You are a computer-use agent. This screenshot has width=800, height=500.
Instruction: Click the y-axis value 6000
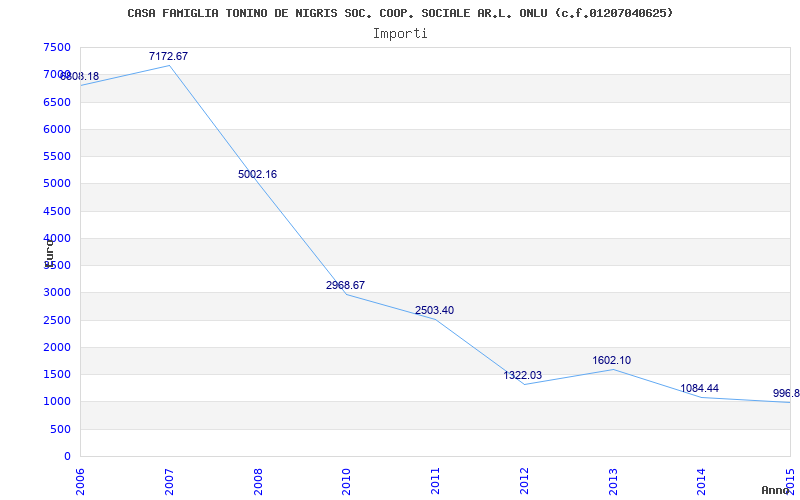pyautogui.click(x=57, y=129)
